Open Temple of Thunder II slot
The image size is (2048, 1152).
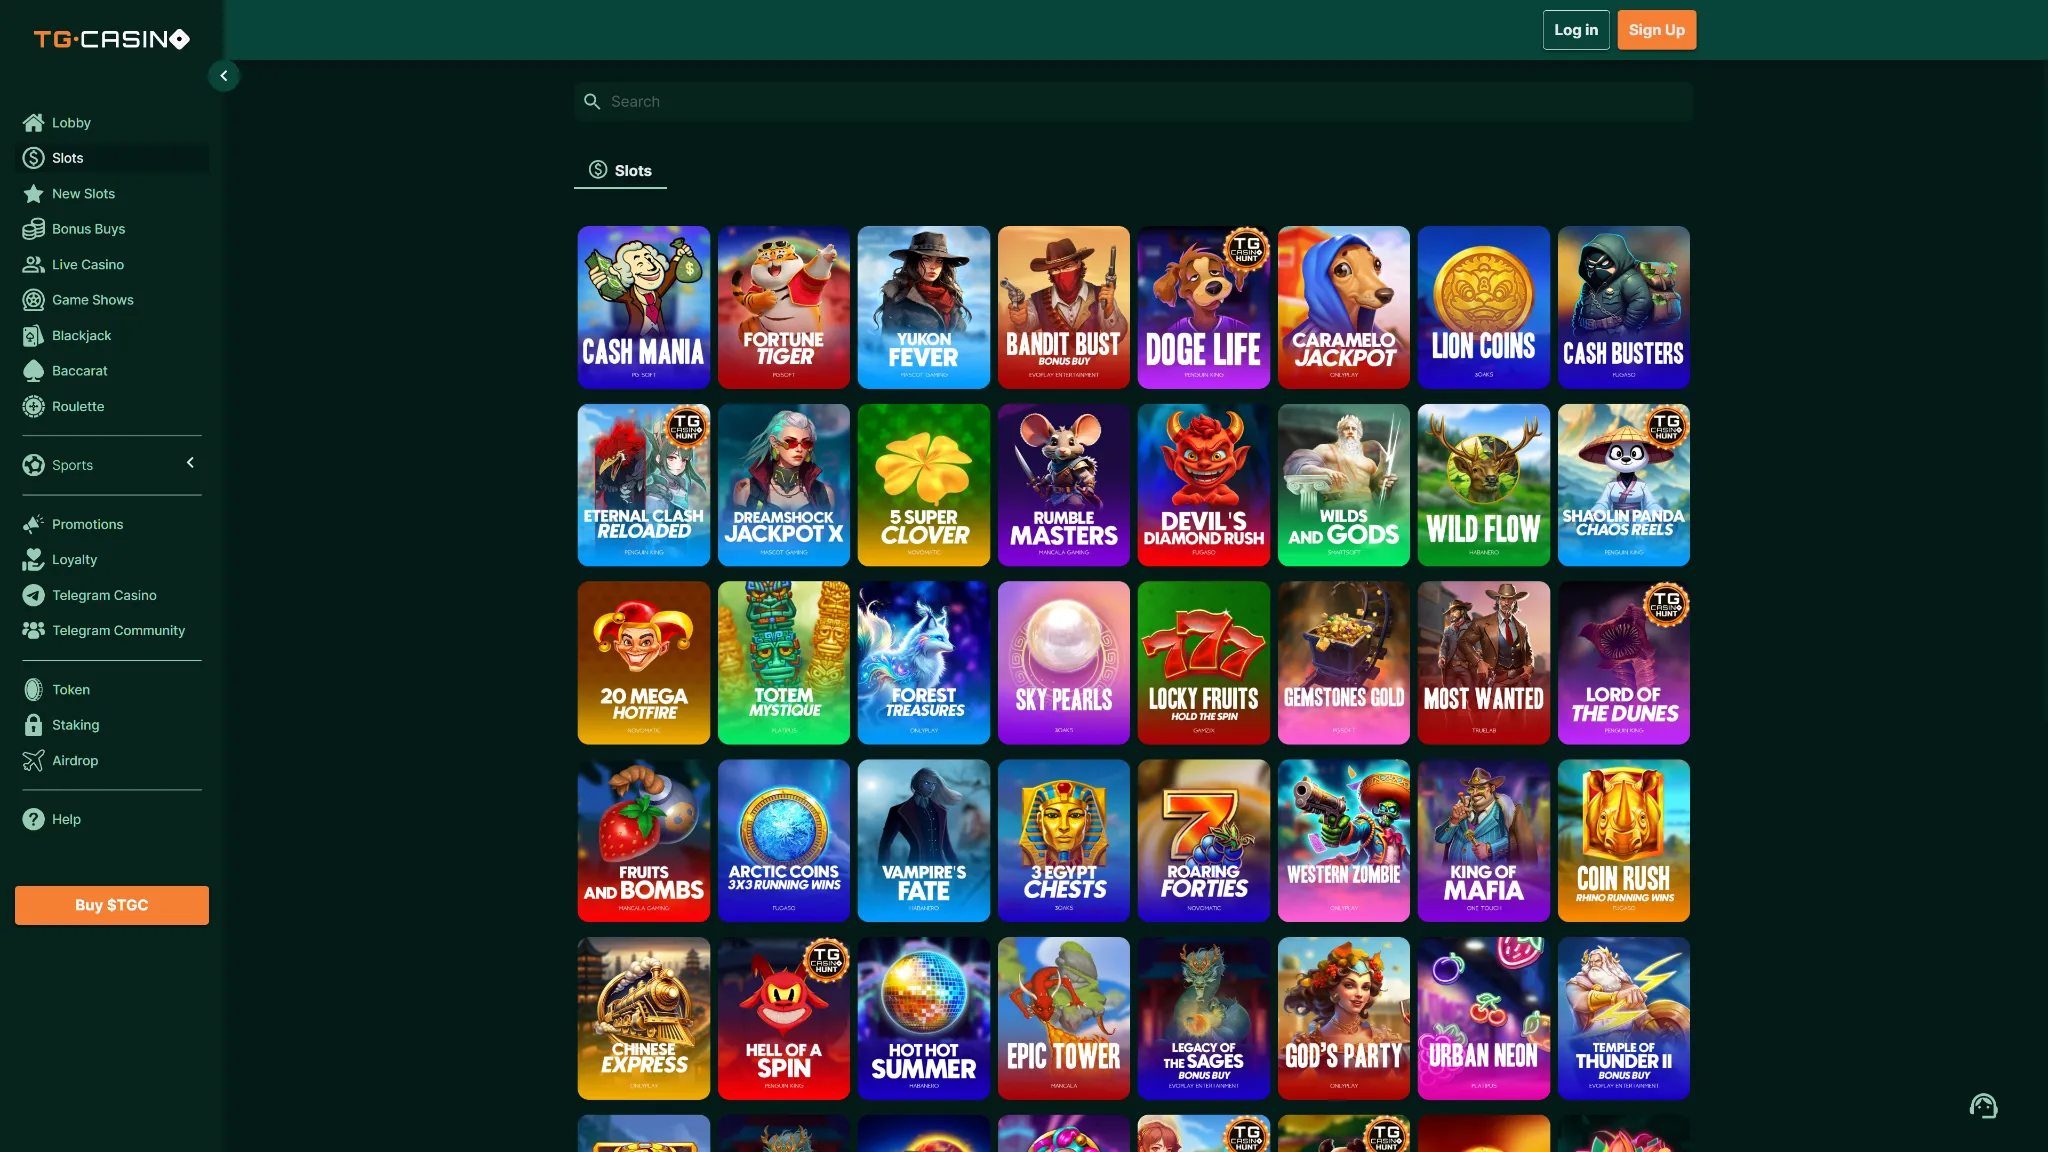point(1624,1018)
